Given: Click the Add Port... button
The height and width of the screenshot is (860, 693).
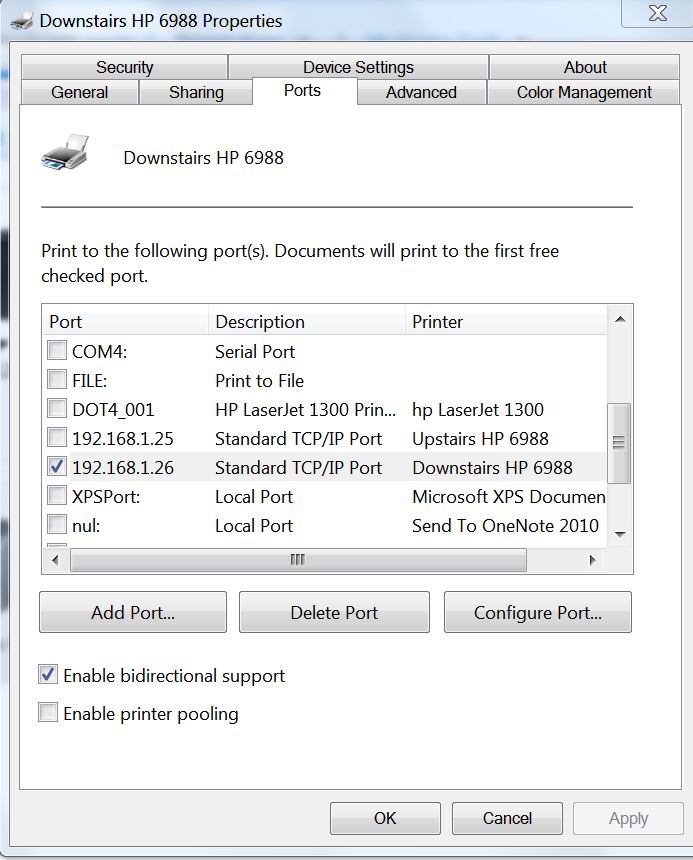Looking at the screenshot, I should point(133,612).
